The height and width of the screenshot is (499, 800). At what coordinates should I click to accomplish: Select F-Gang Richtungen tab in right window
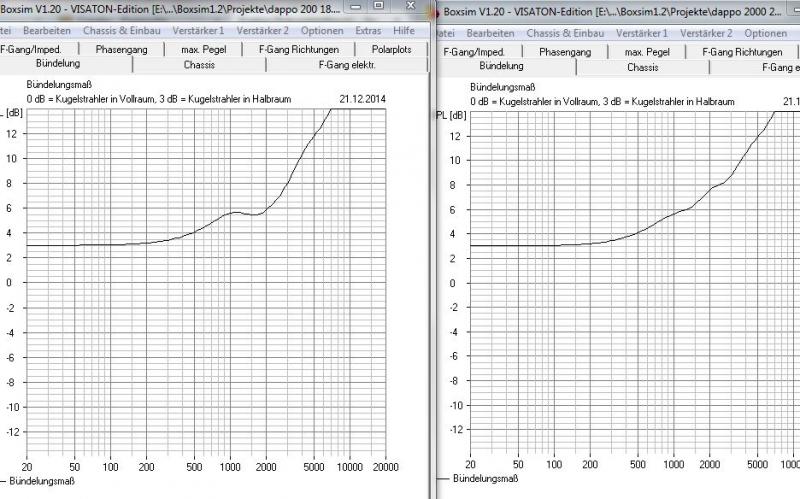coord(742,52)
